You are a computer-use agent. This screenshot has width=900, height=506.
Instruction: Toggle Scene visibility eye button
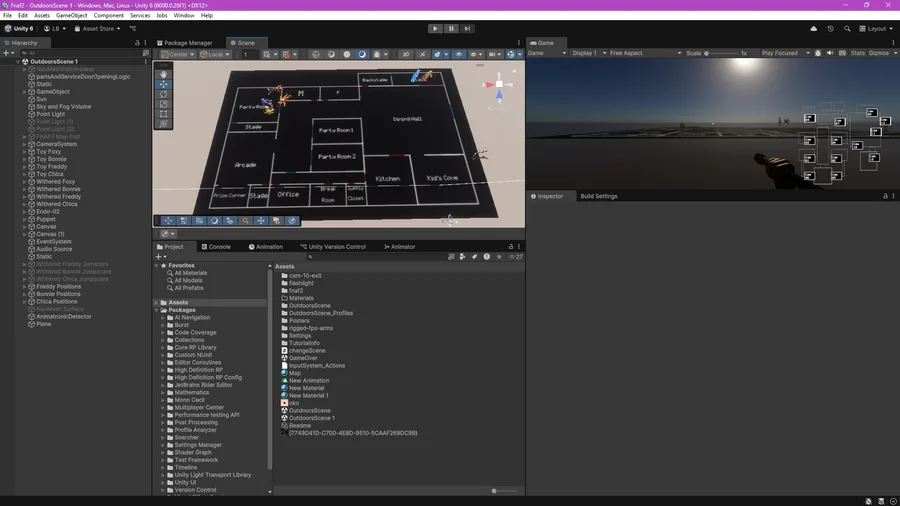pyautogui.click(x=459, y=54)
